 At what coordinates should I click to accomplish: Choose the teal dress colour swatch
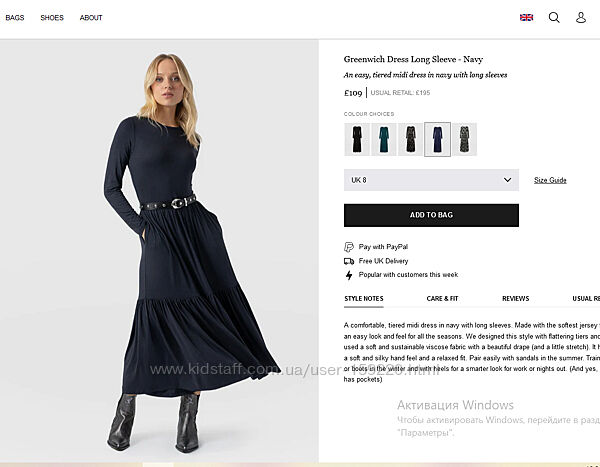tap(384, 139)
